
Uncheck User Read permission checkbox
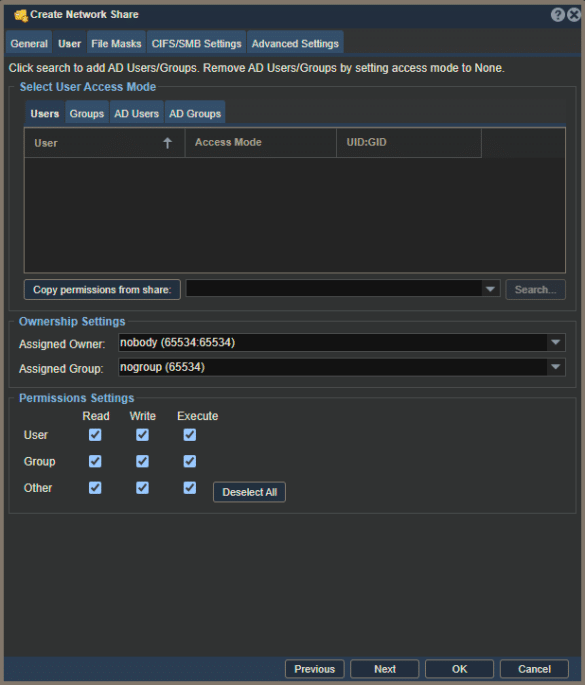pos(95,435)
